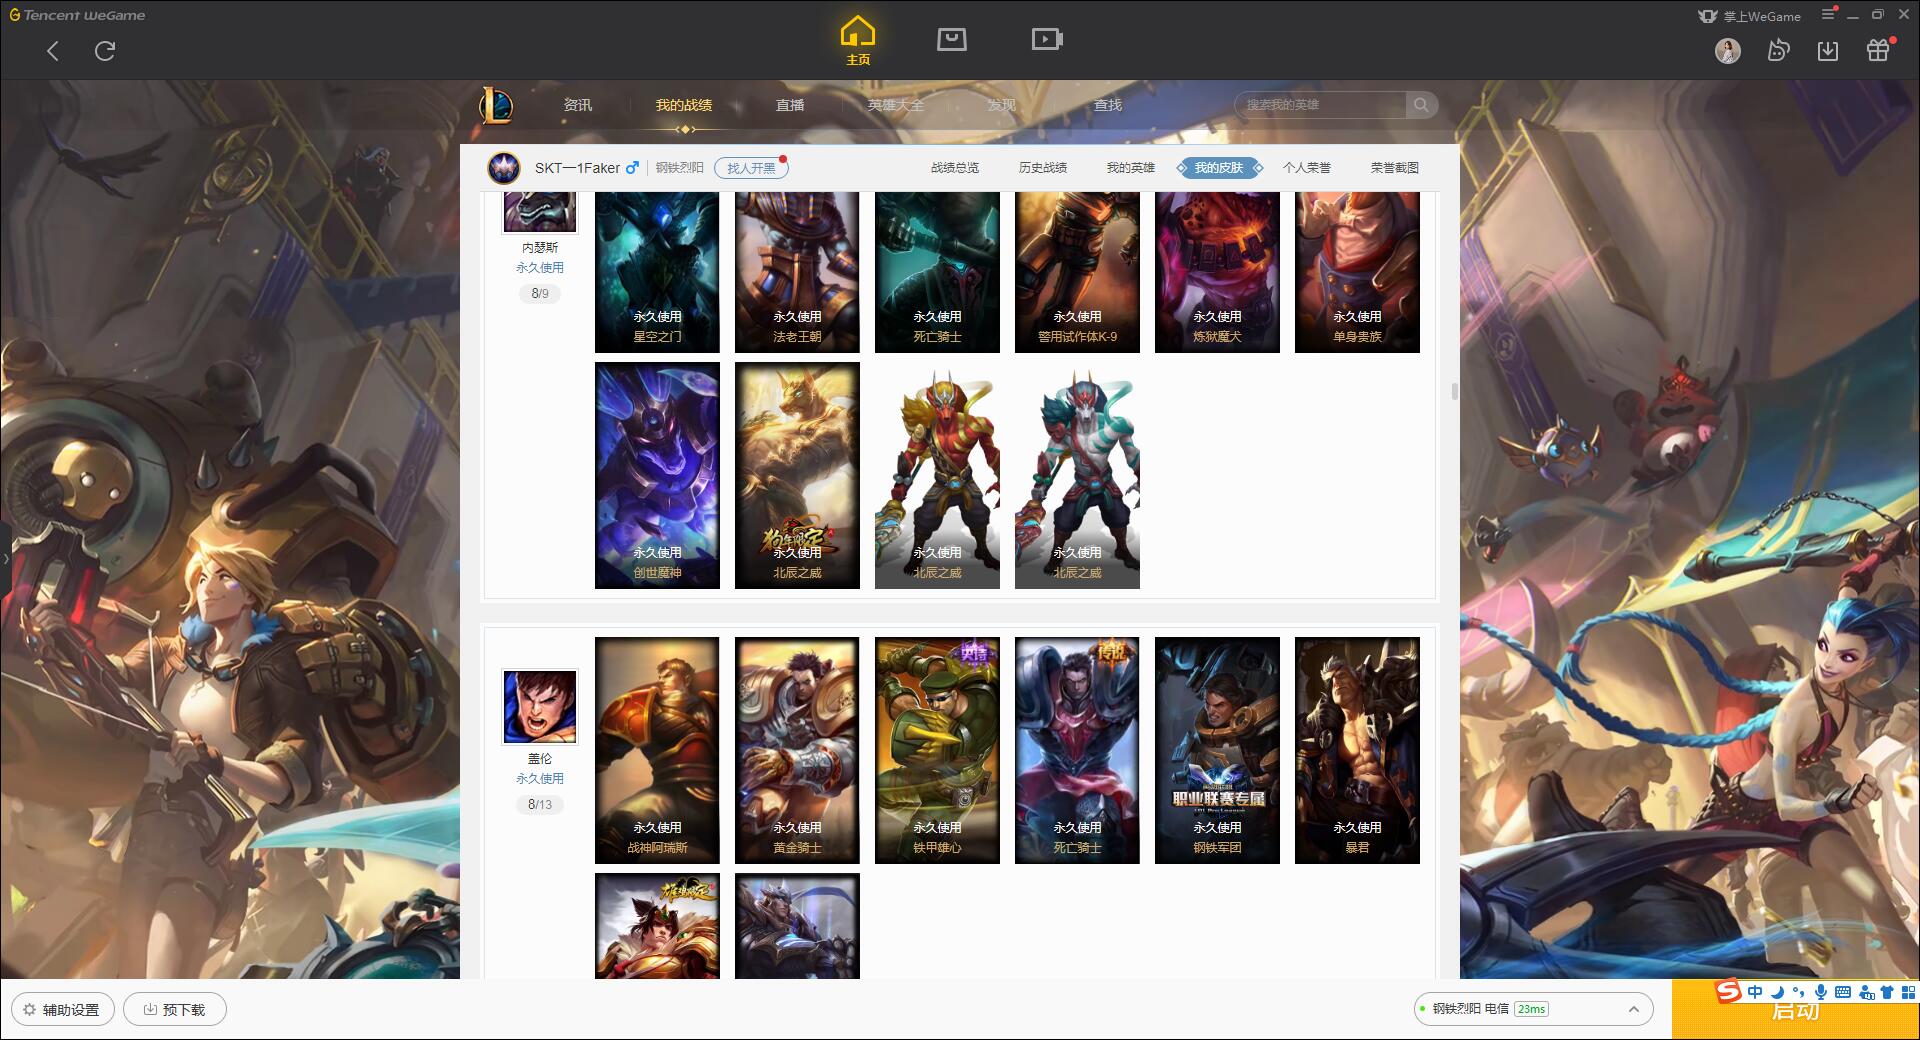Switch to 个人荣誉 sub-tab

click(x=1307, y=168)
